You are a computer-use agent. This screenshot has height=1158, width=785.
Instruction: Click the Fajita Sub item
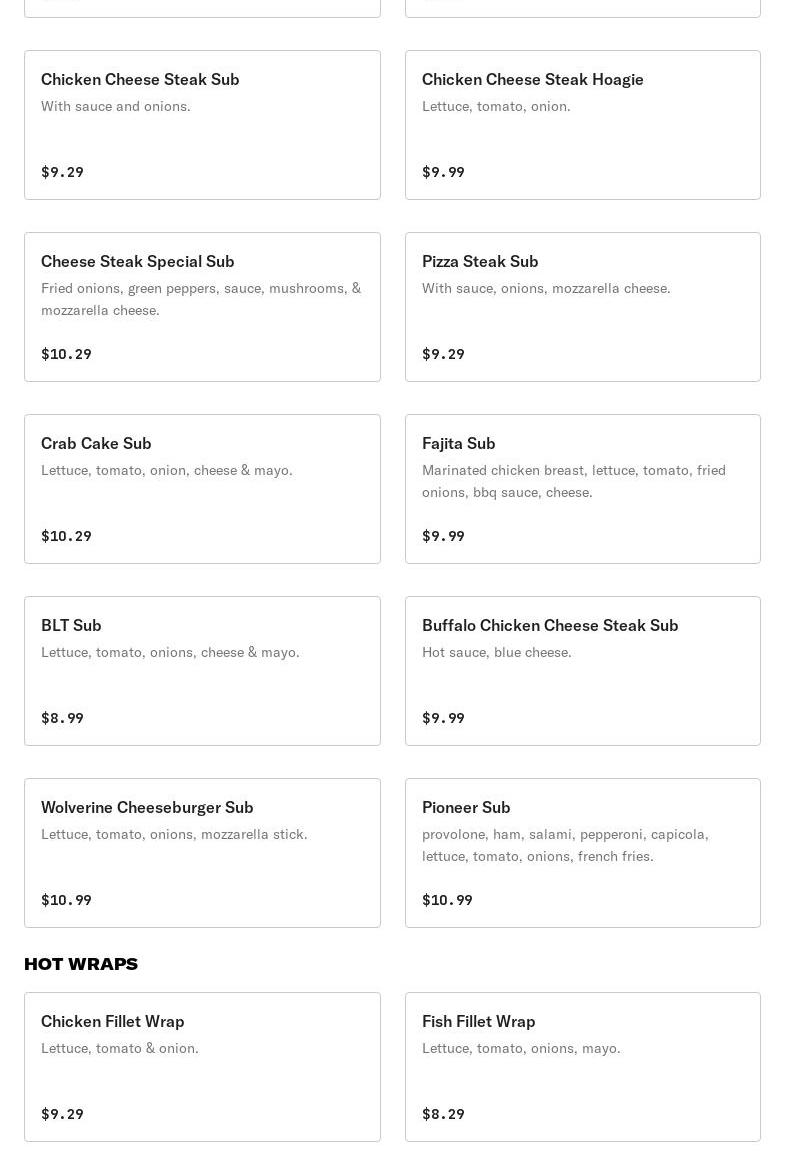pos(583,489)
